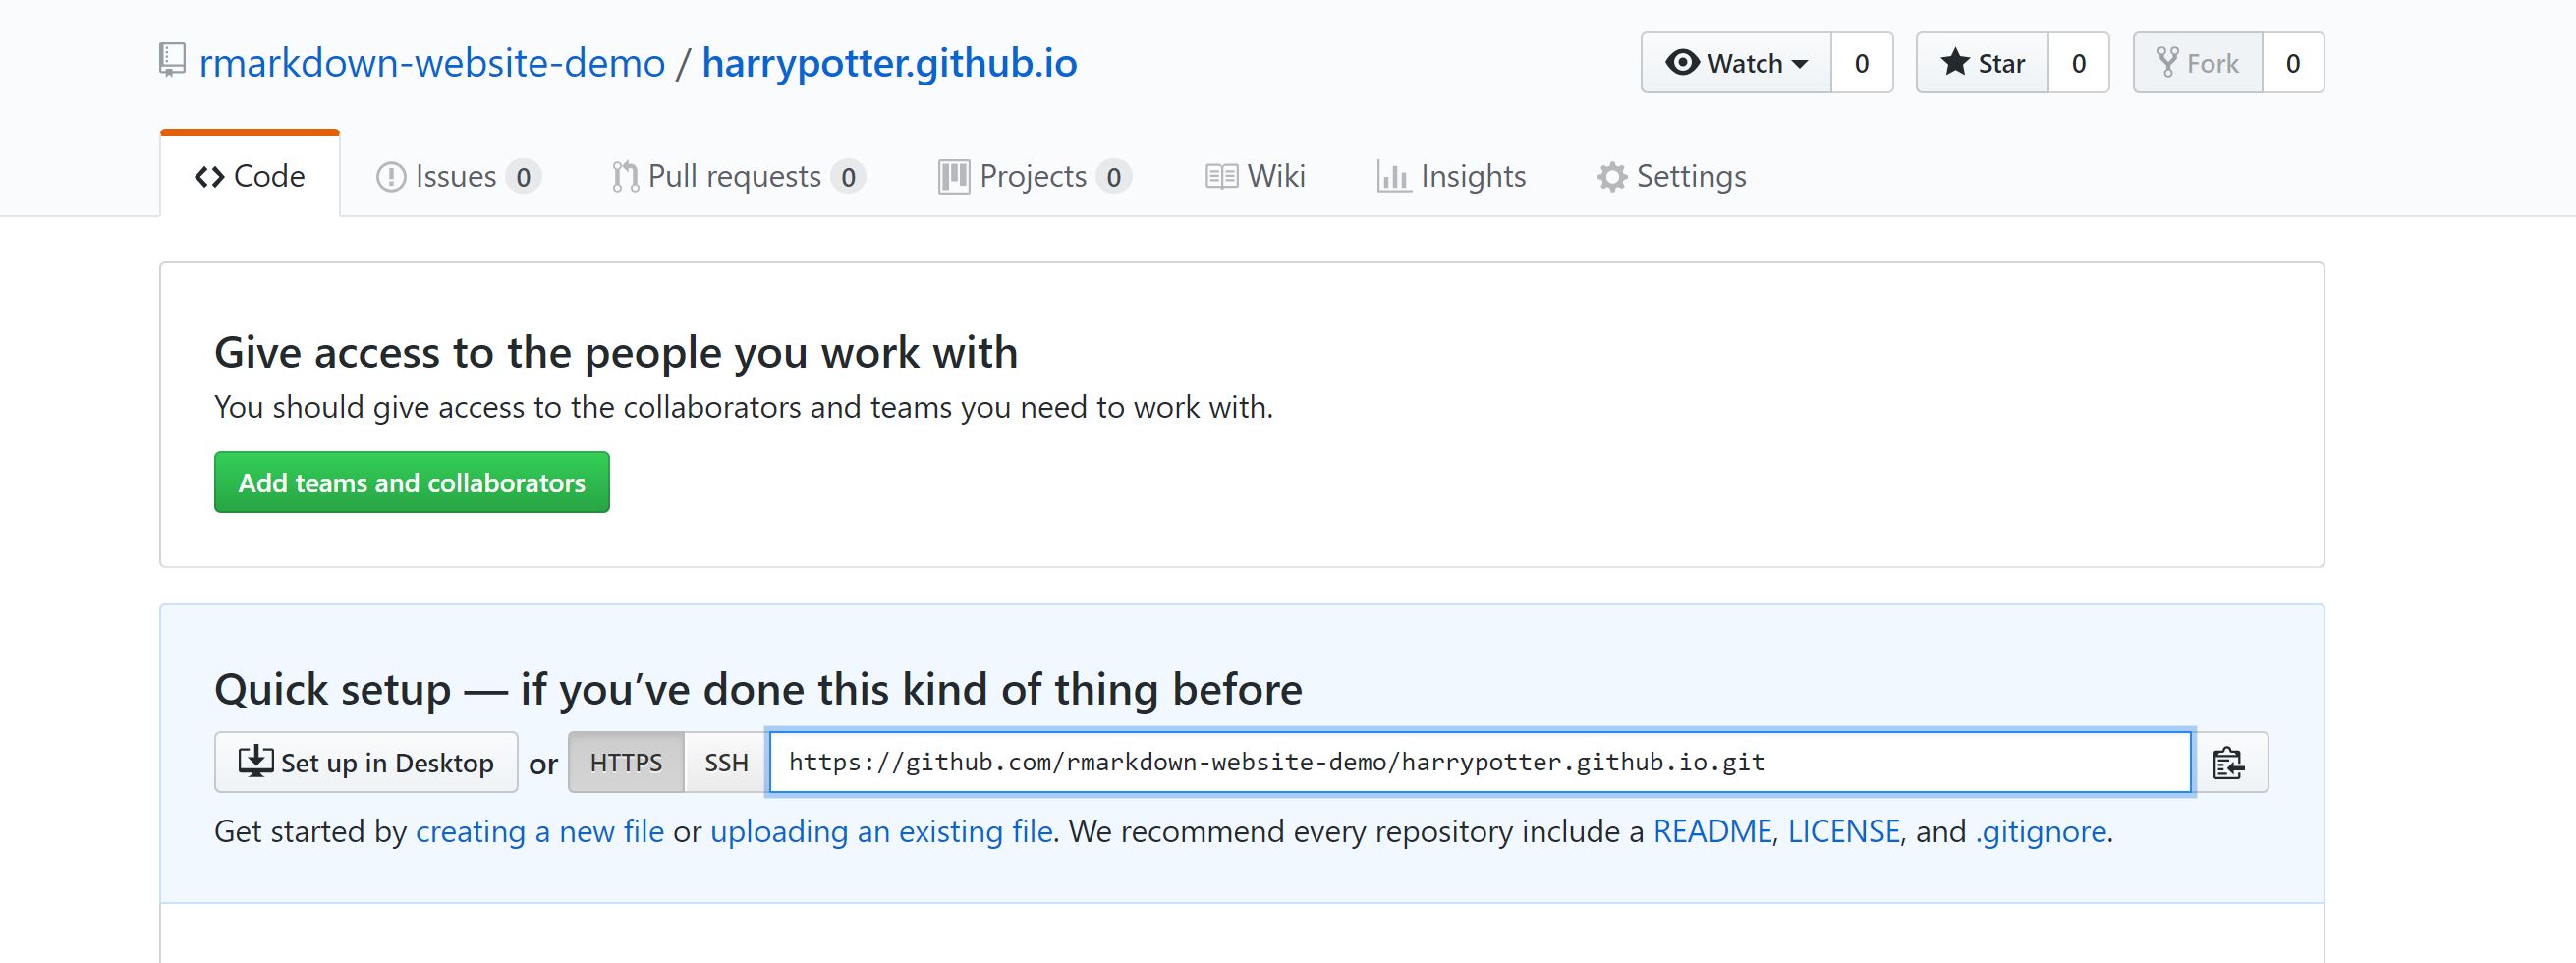This screenshot has width=2576, height=963.
Task: Open the Insights tab
Action: pyautogui.click(x=1451, y=176)
